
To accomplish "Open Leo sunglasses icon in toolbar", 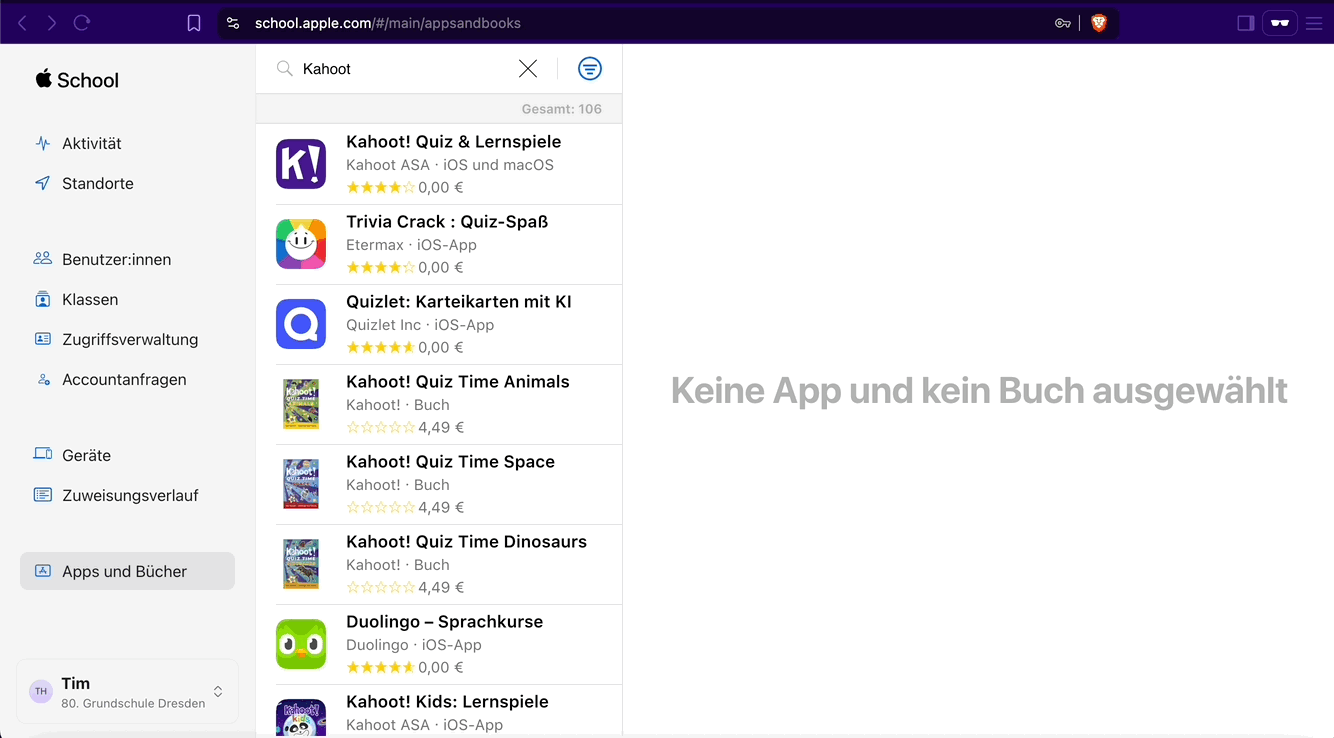I will [1280, 23].
